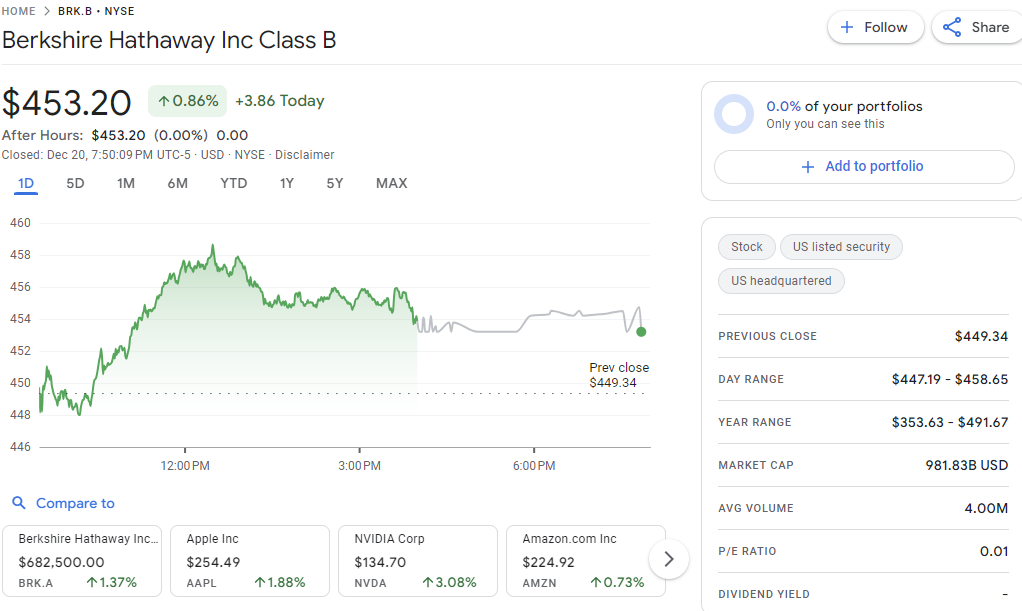
Task: Click the plus icon beside Add to portfolio
Action: [808, 167]
